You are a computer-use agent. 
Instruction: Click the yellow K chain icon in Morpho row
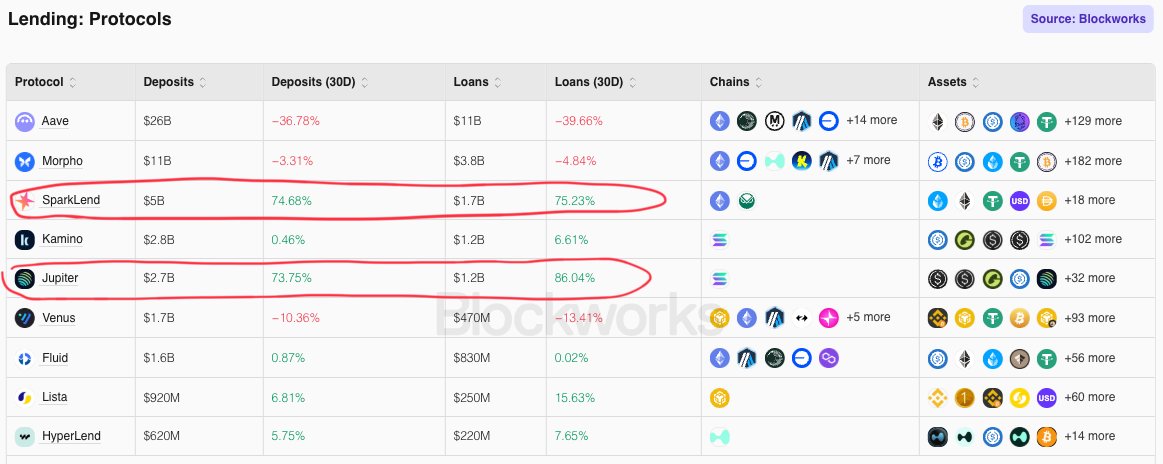802,161
